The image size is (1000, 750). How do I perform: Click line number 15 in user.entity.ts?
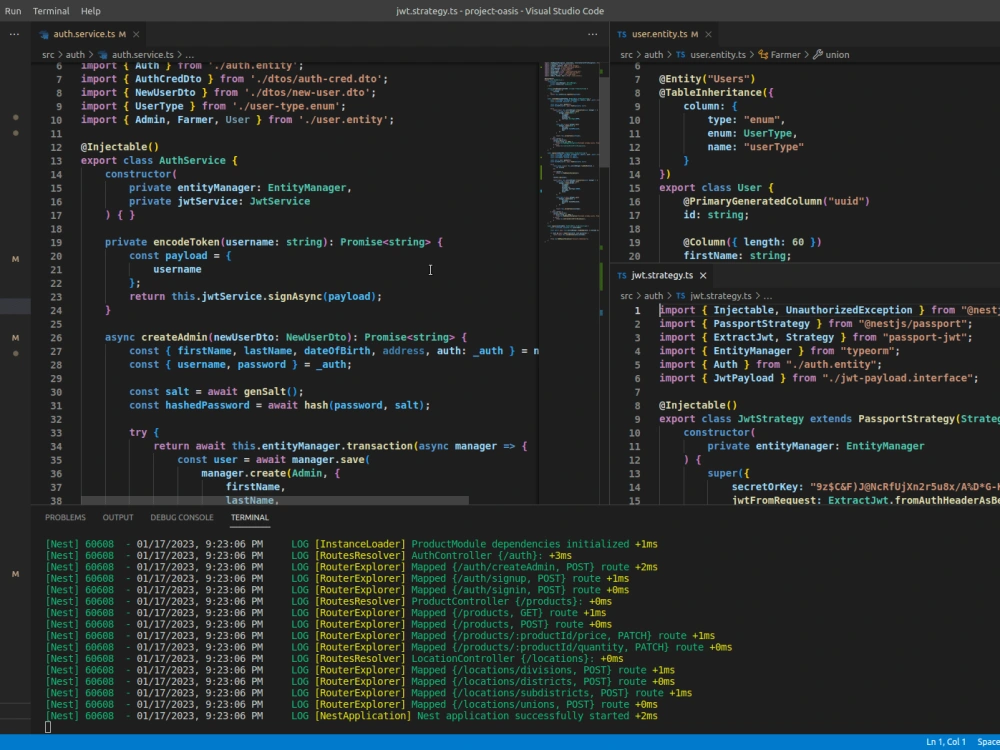(x=634, y=188)
